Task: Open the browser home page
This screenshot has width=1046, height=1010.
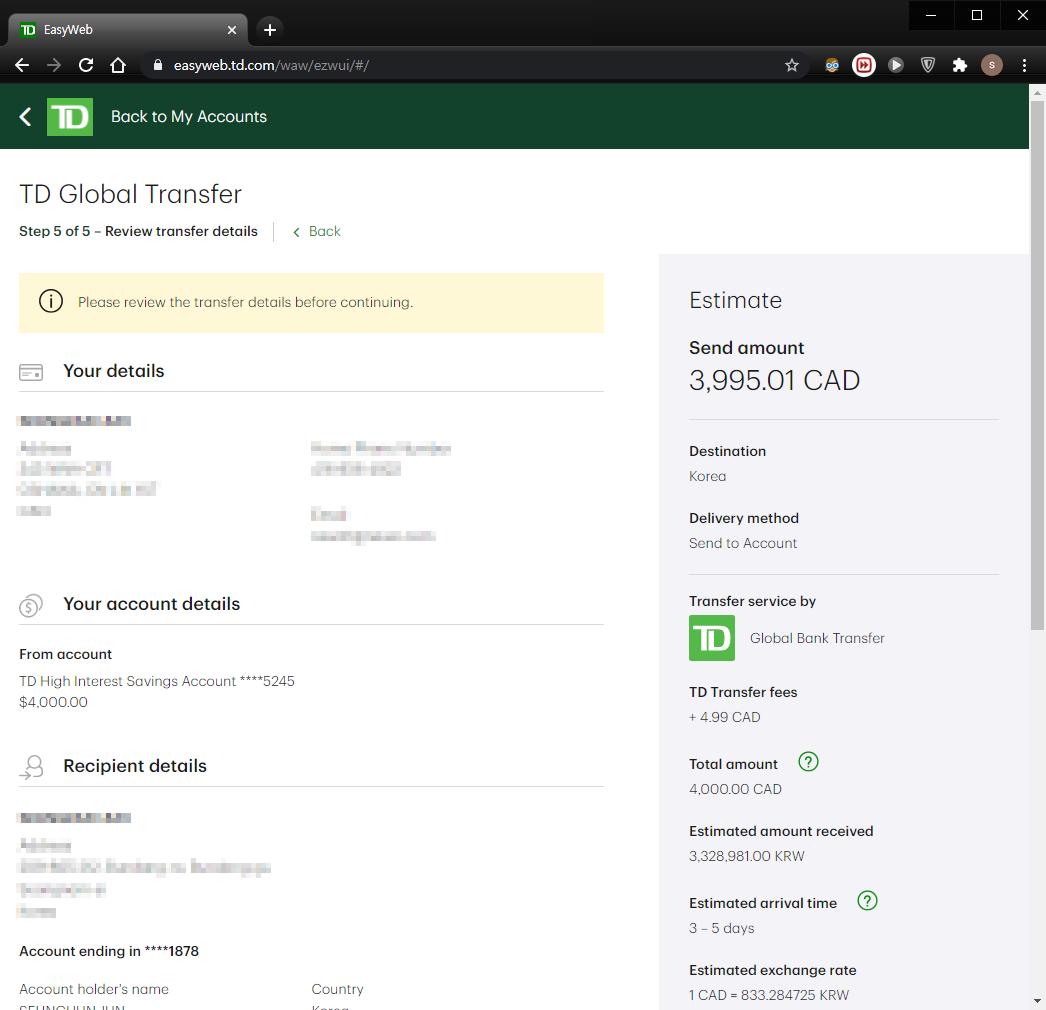Action: (118, 65)
